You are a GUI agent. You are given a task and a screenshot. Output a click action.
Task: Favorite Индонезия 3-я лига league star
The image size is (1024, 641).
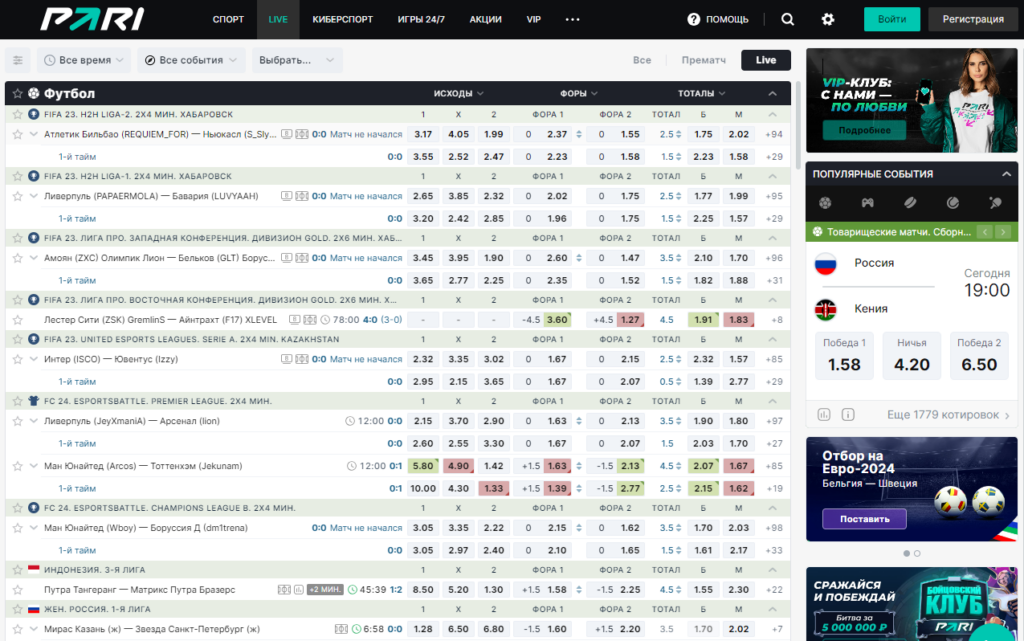pos(18,570)
